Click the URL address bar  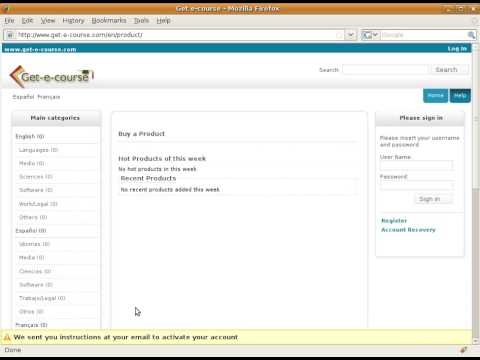pyautogui.click(x=177, y=35)
